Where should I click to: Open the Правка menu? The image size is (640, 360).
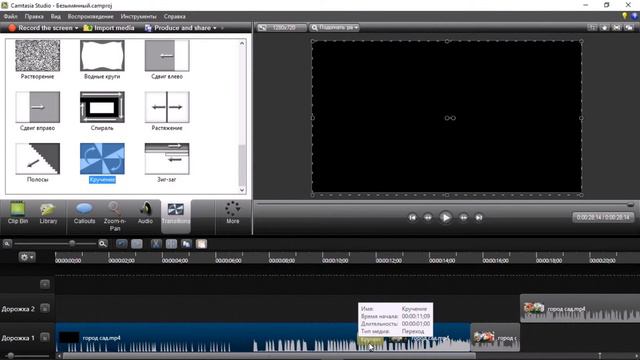pos(34,16)
